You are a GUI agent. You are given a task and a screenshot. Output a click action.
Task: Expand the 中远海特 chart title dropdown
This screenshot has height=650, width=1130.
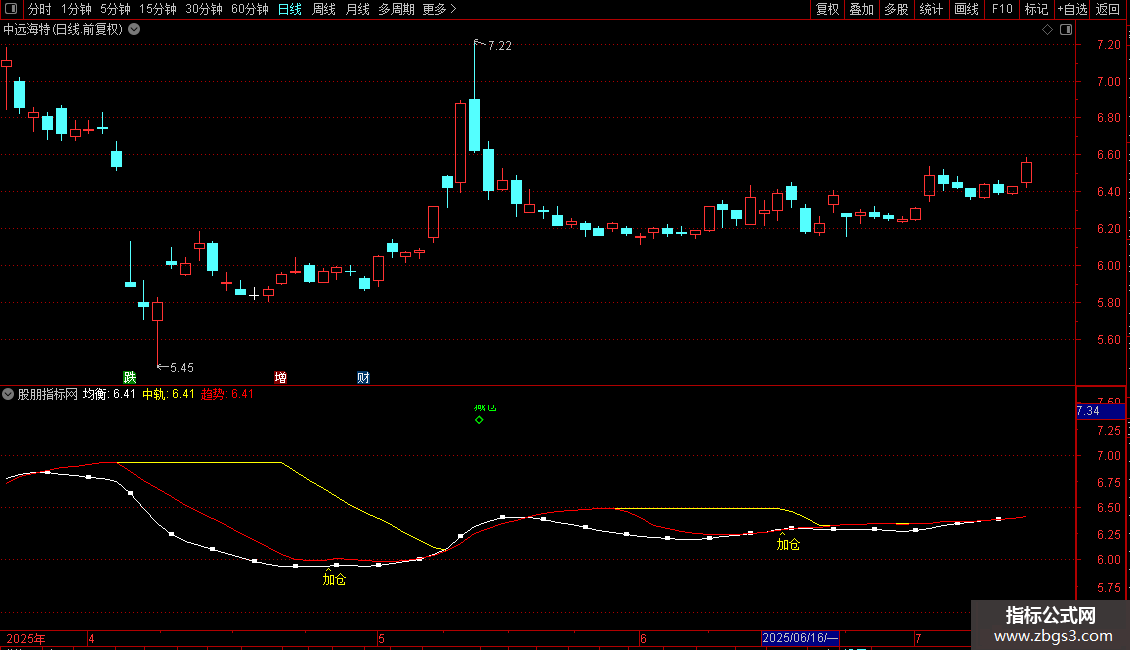click(134, 29)
